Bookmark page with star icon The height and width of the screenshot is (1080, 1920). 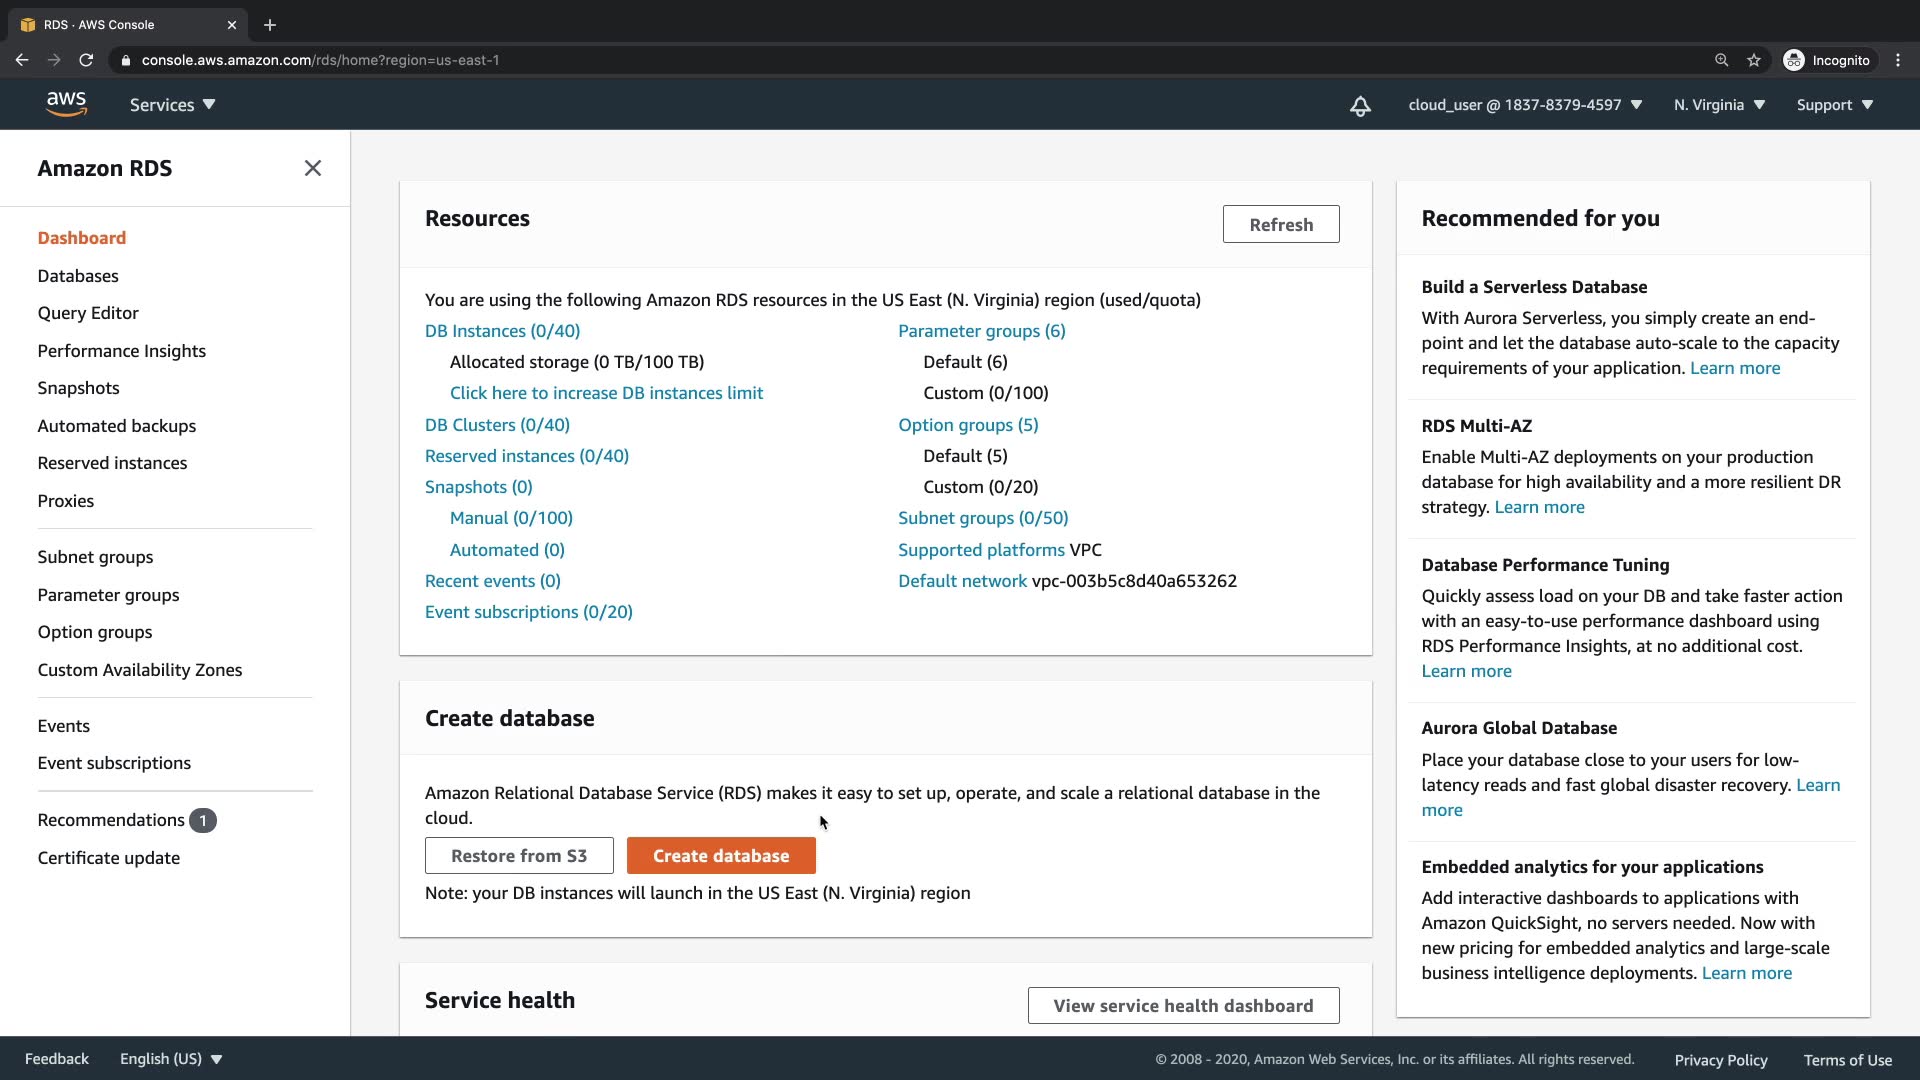(x=1754, y=60)
